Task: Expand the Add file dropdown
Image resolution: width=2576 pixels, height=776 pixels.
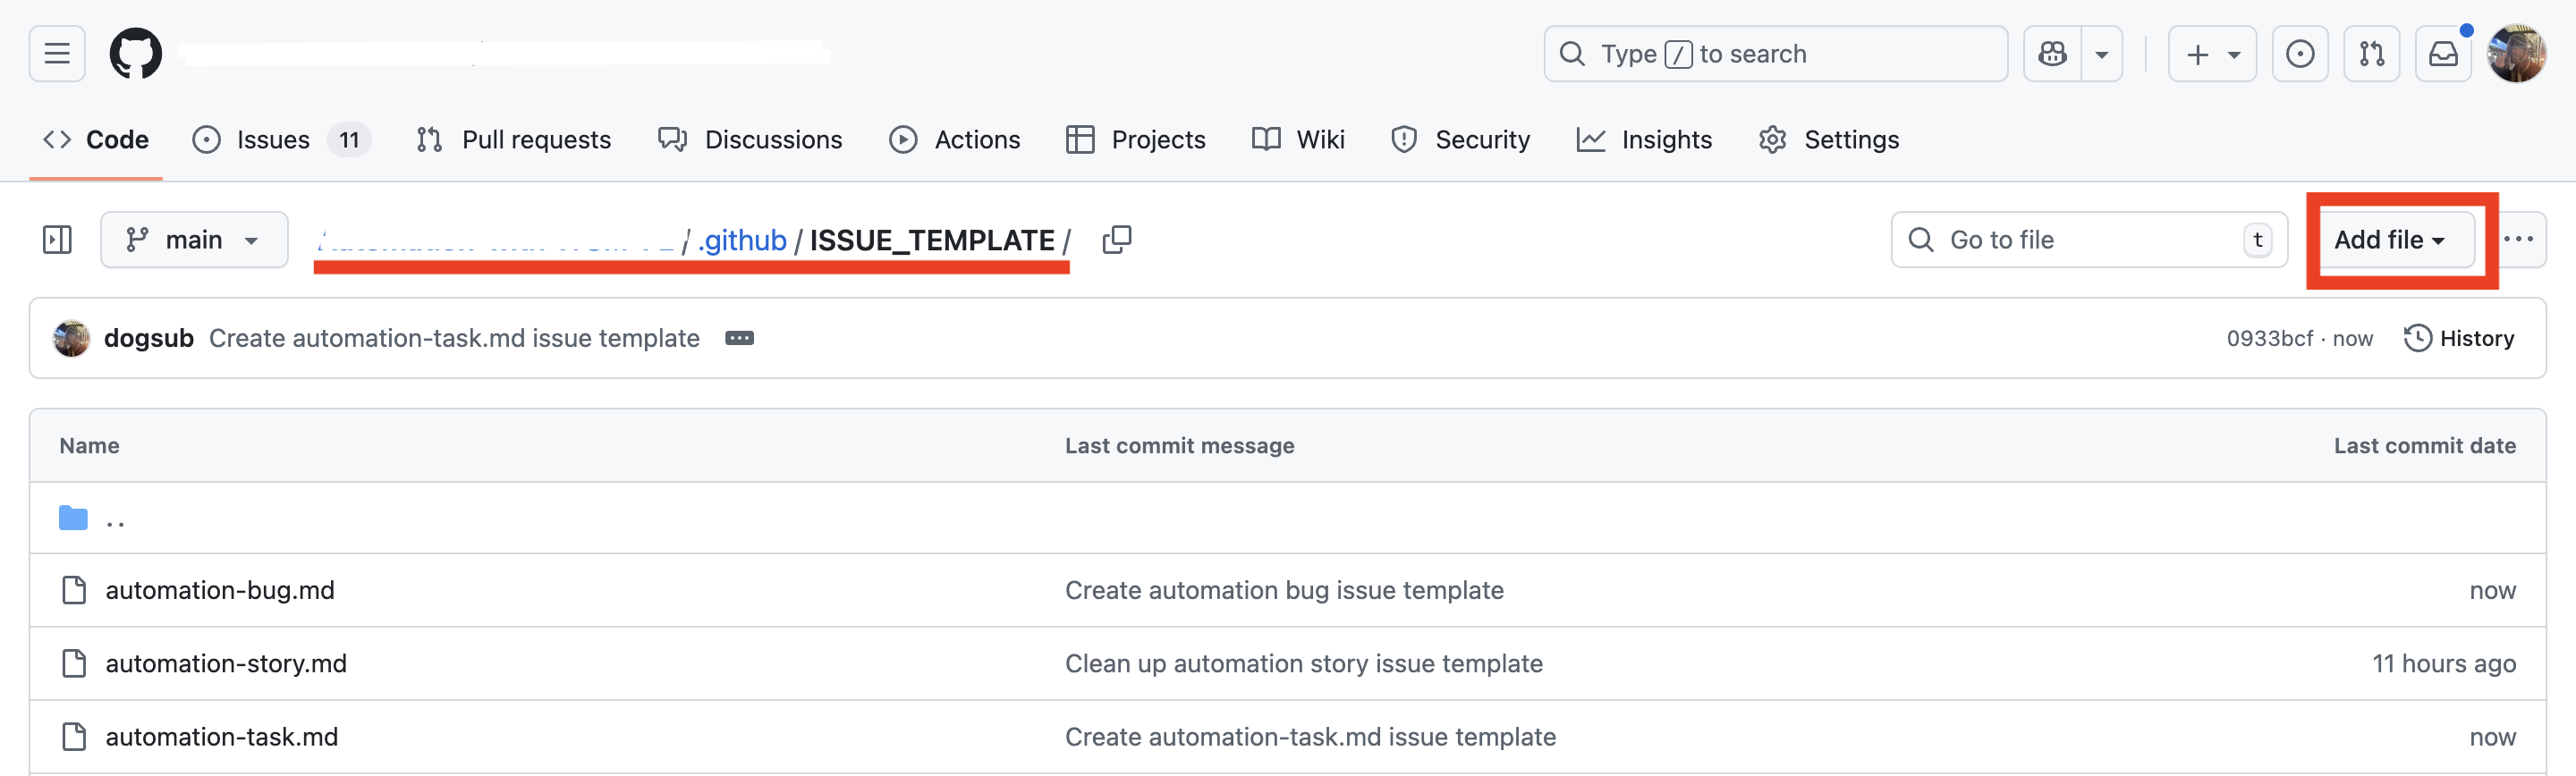Action: pos(2389,240)
